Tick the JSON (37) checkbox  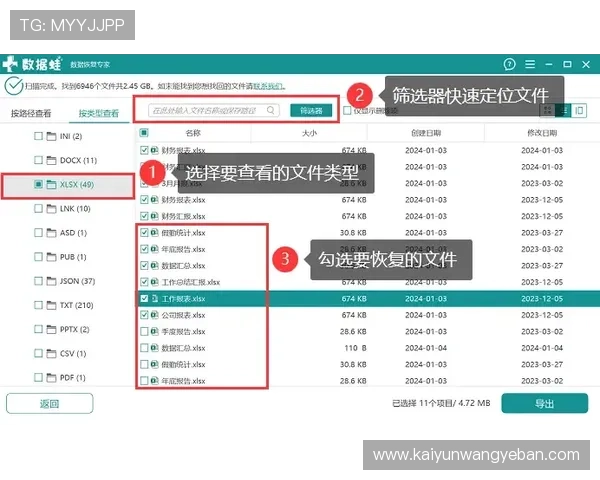tap(38, 281)
